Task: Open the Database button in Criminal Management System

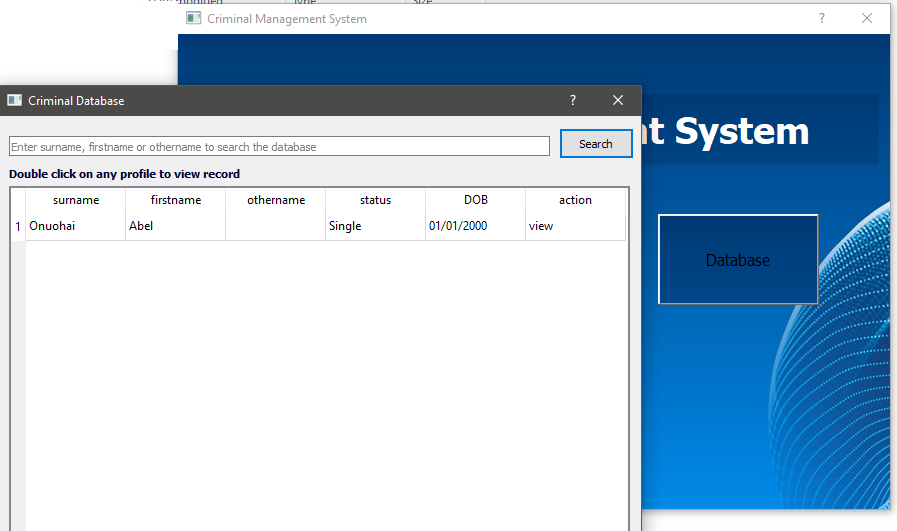Action: 738,259
